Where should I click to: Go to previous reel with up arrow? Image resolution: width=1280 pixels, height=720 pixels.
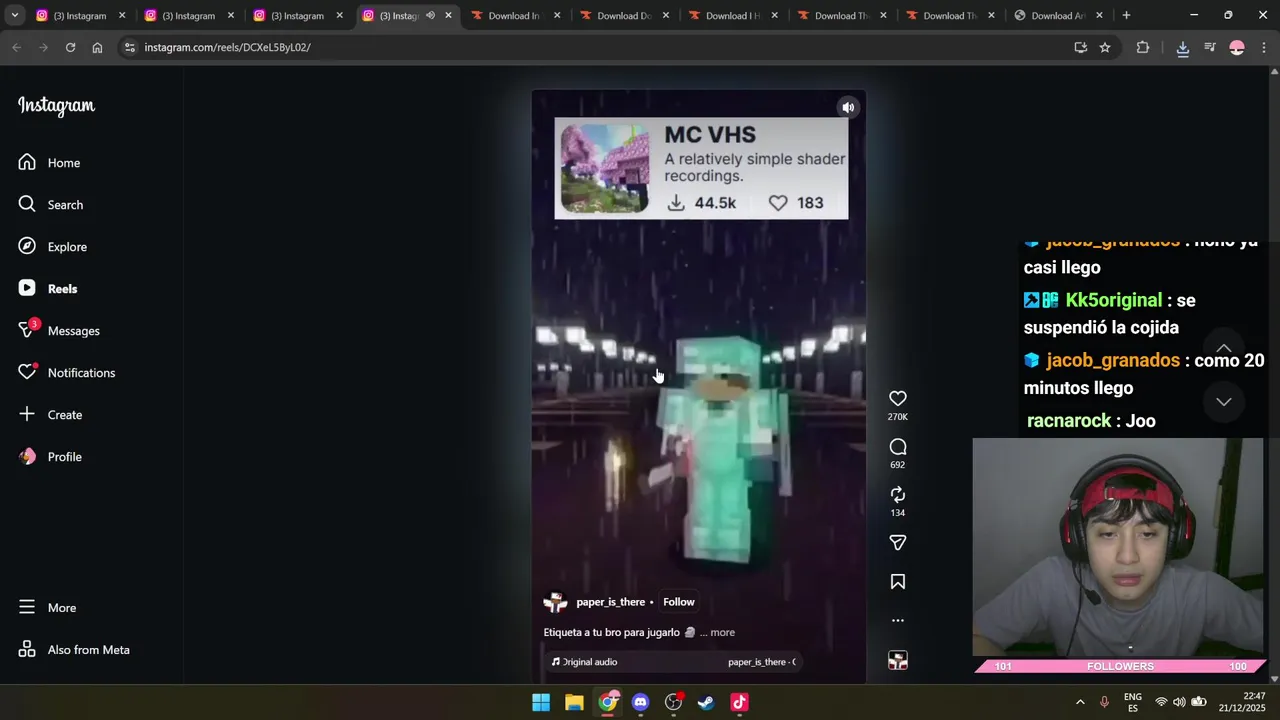1223,348
